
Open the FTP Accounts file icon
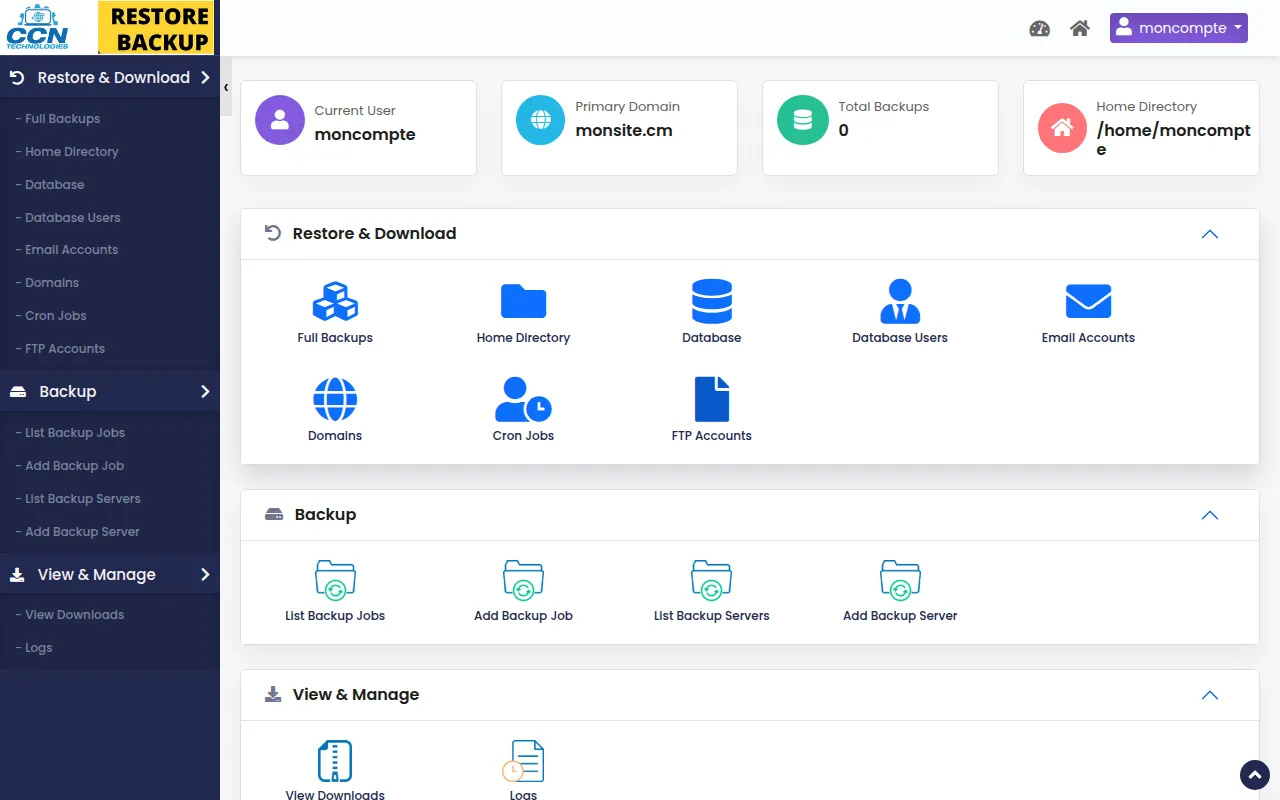coord(712,399)
